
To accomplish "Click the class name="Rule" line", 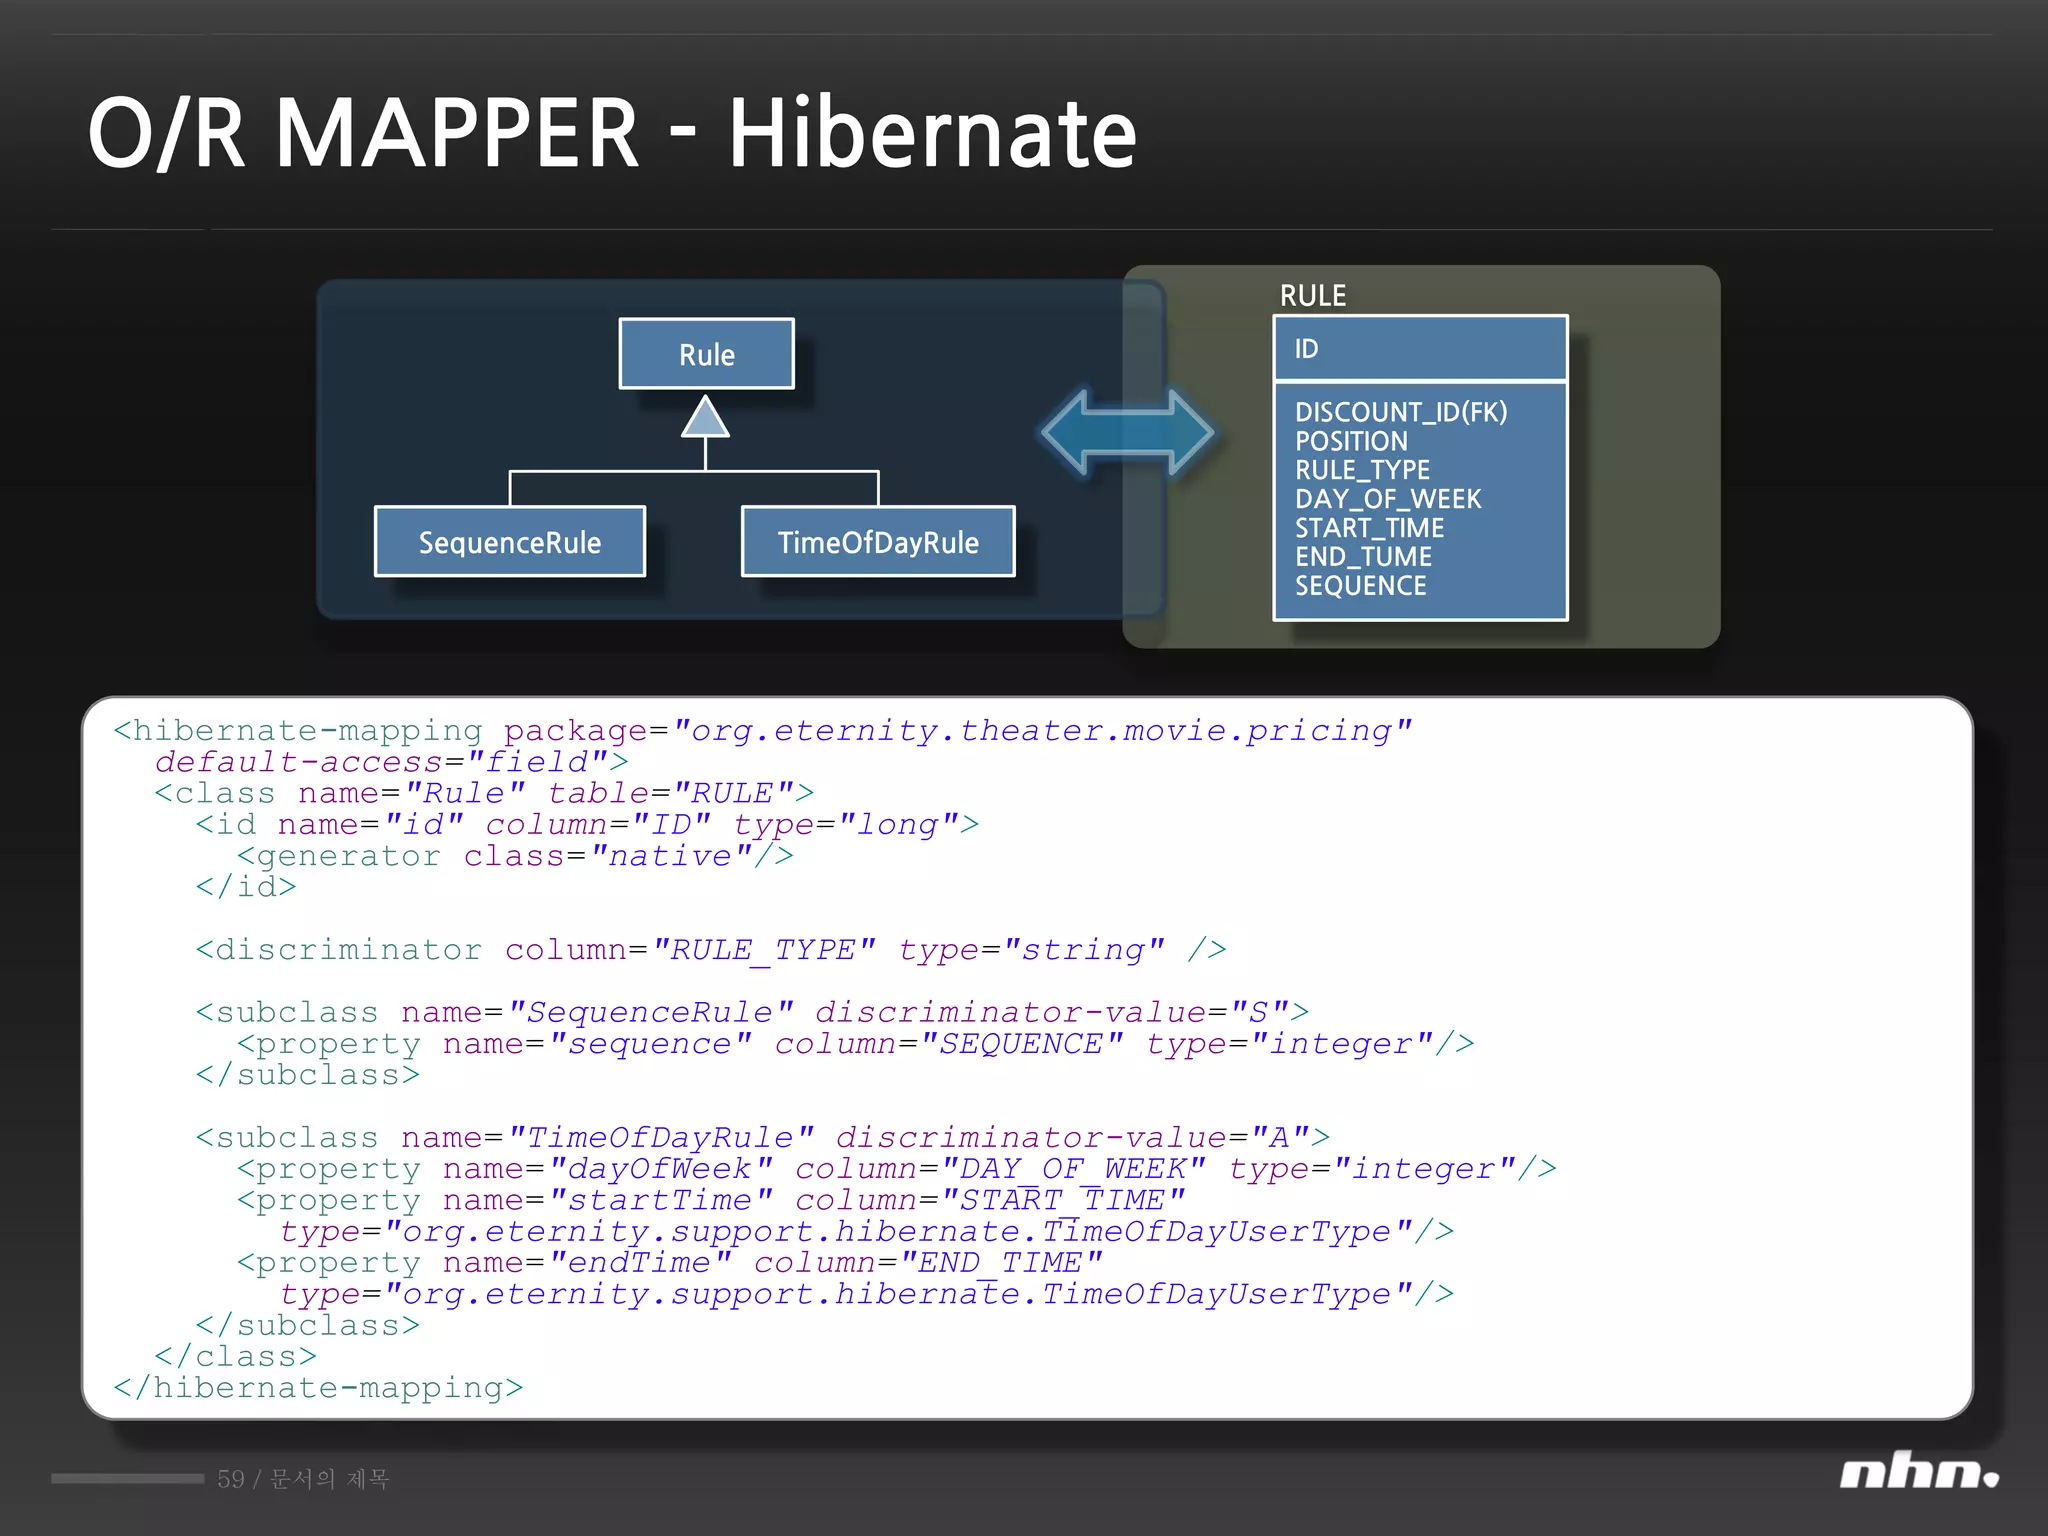I will click(484, 794).
